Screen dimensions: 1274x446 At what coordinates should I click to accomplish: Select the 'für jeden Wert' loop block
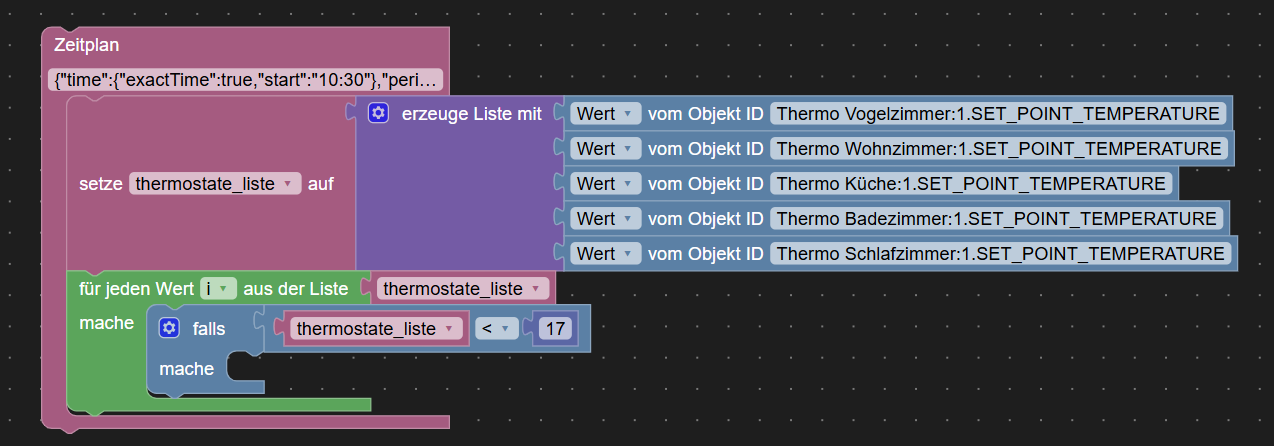[x=138, y=289]
